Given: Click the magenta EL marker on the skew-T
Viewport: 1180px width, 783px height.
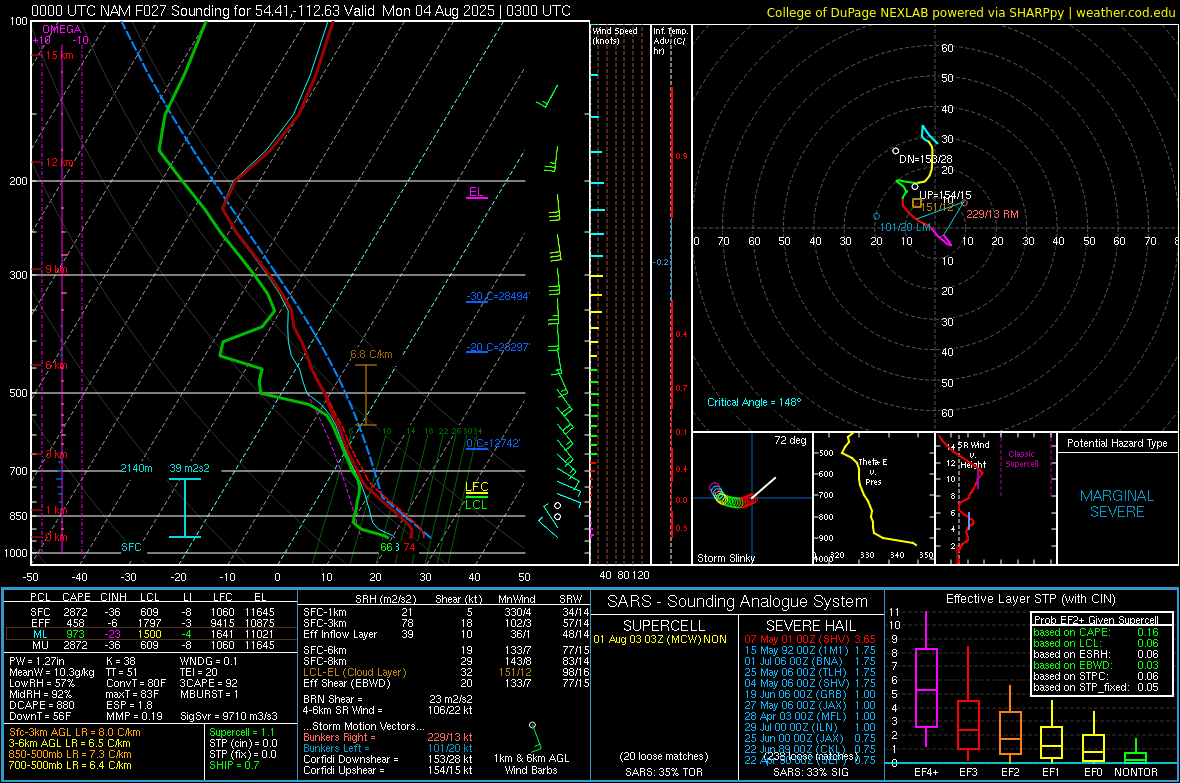Looking at the screenshot, I should tap(476, 192).
